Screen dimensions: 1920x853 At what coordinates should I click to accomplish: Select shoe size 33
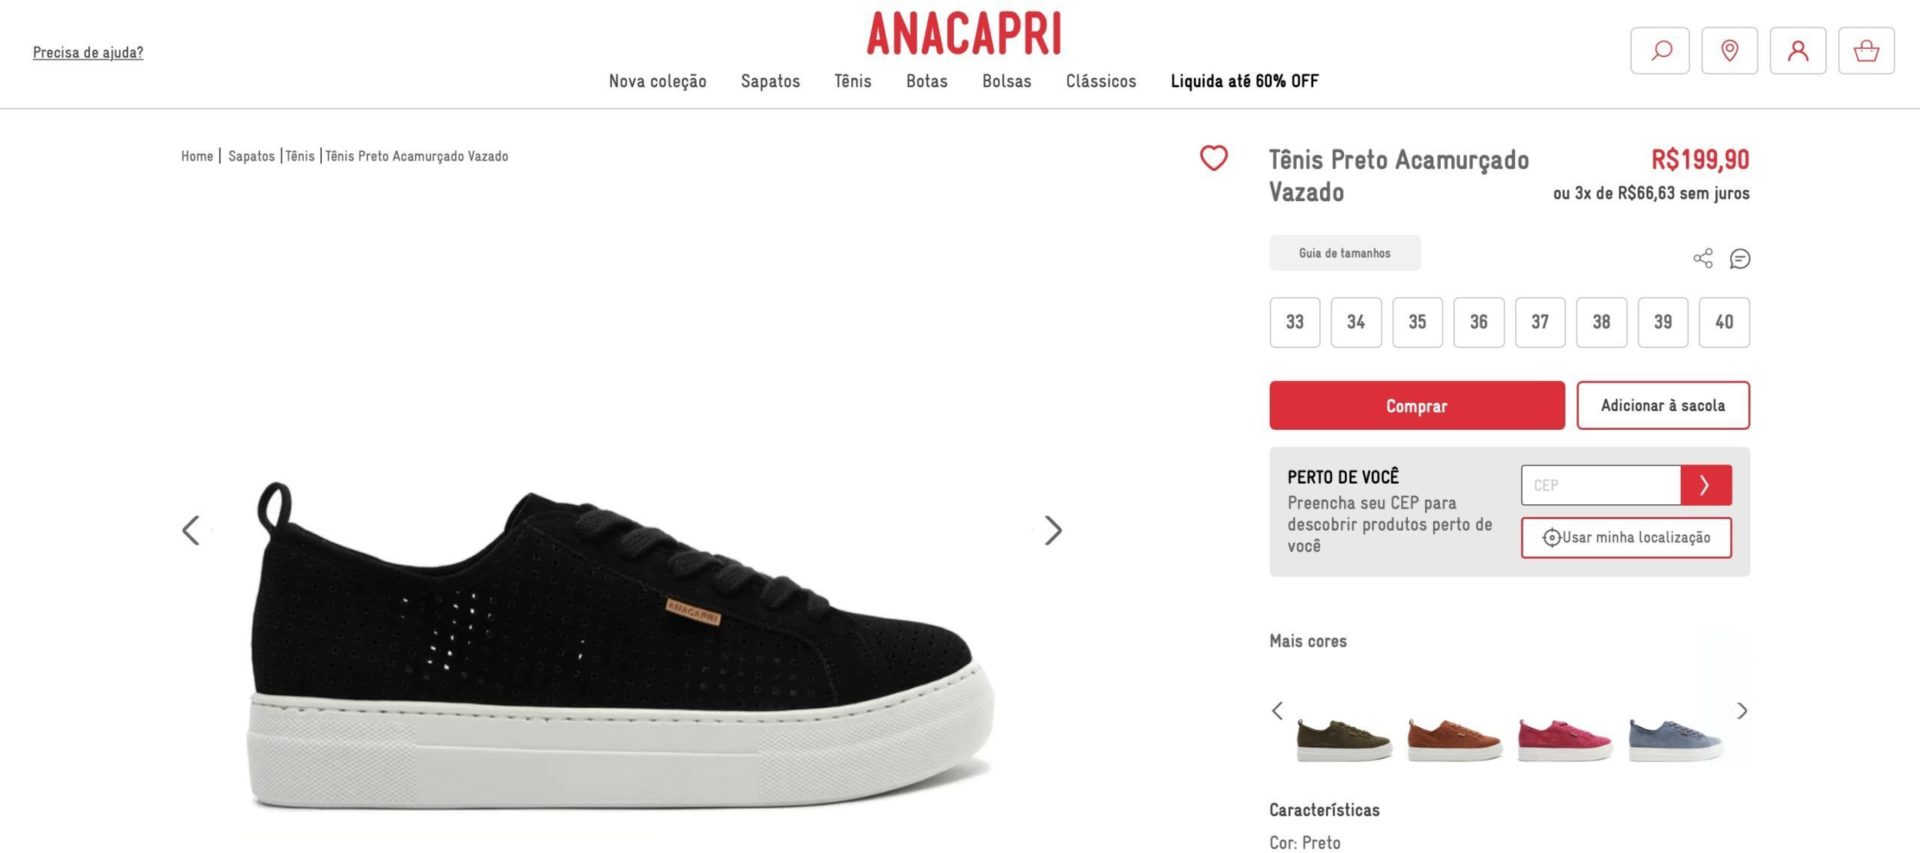pos(1295,322)
